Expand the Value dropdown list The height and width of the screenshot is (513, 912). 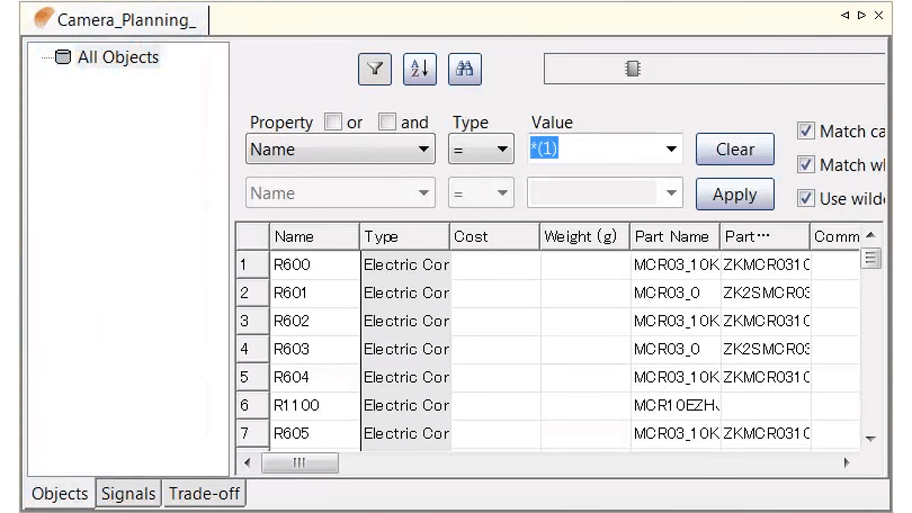click(671, 150)
